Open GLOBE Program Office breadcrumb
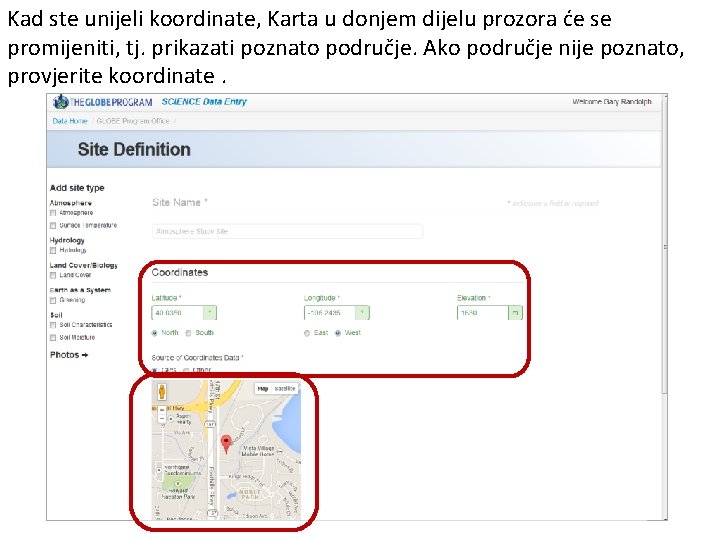This screenshot has height=540, width=720. click(x=133, y=121)
